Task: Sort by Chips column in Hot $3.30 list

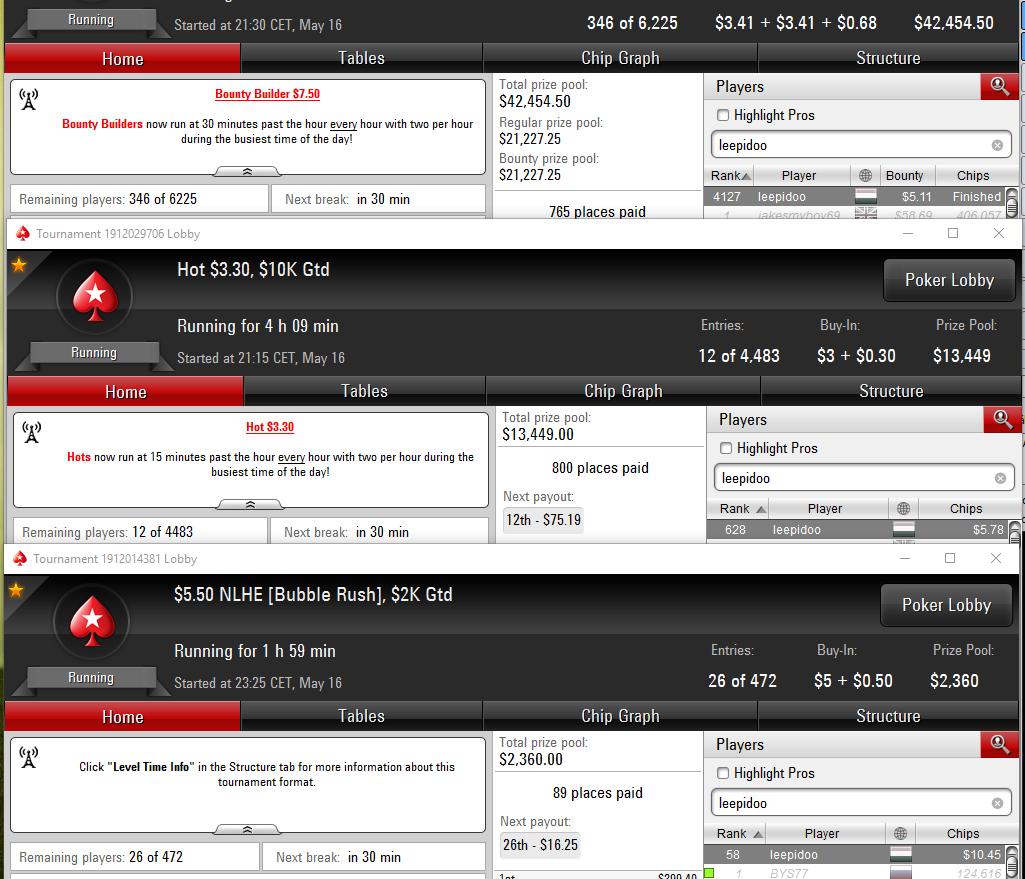Action: coord(966,508)
